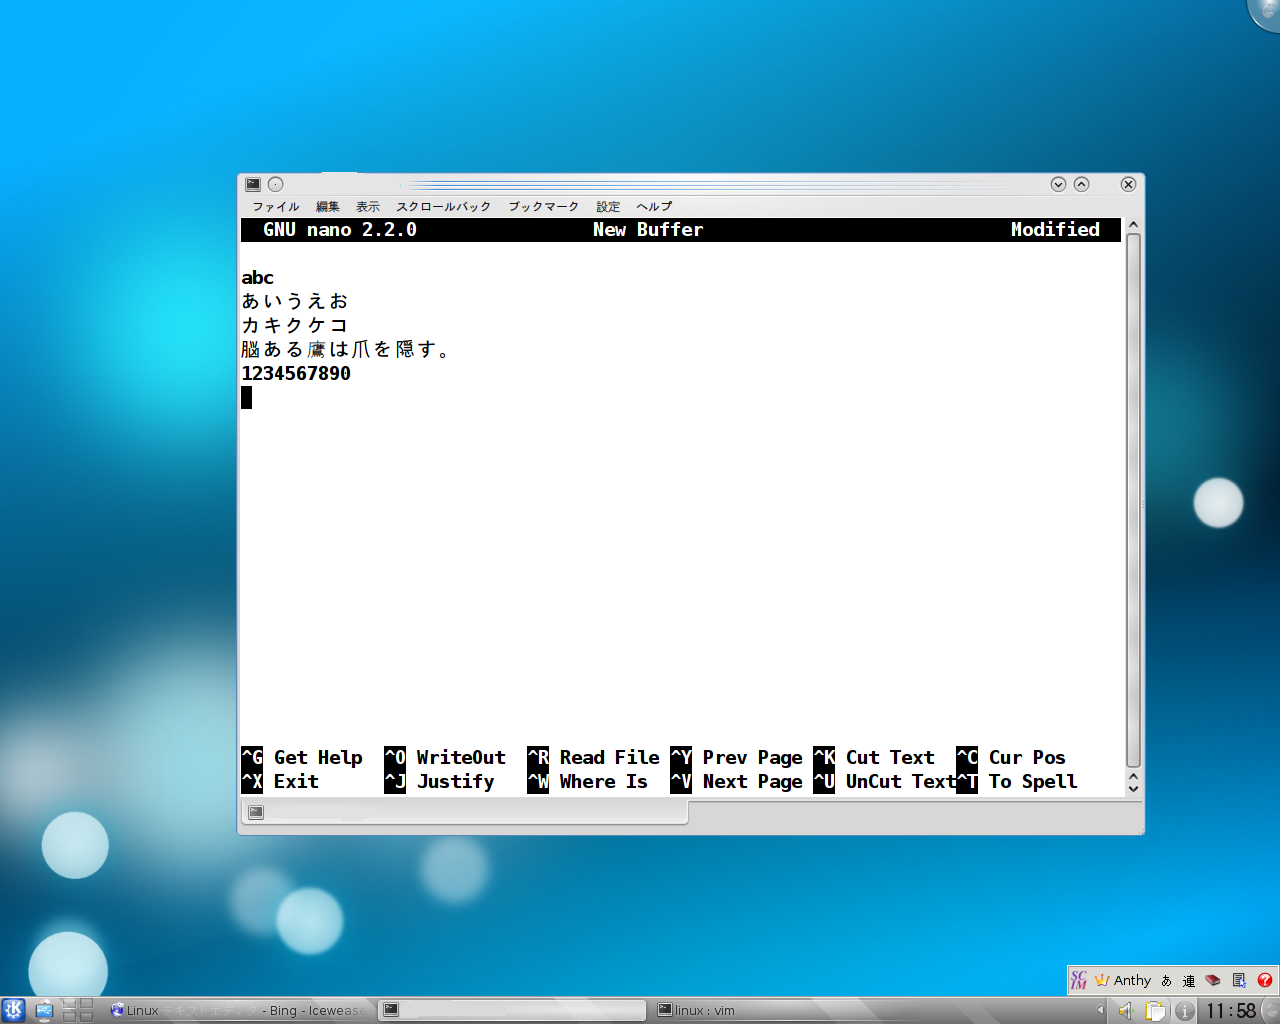Screen dimensions: 1280x1024
Task: Toggle the あ input mode indicator
Action: click(1166, 981)
